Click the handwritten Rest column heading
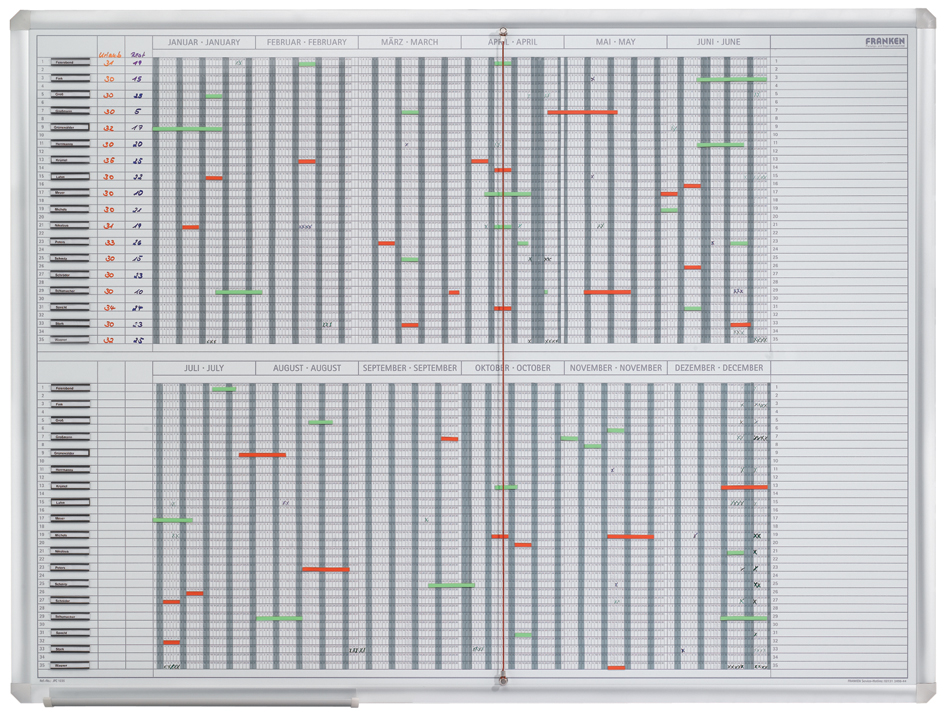This screenshot has height=713, width=945. [x=137, y=54]
